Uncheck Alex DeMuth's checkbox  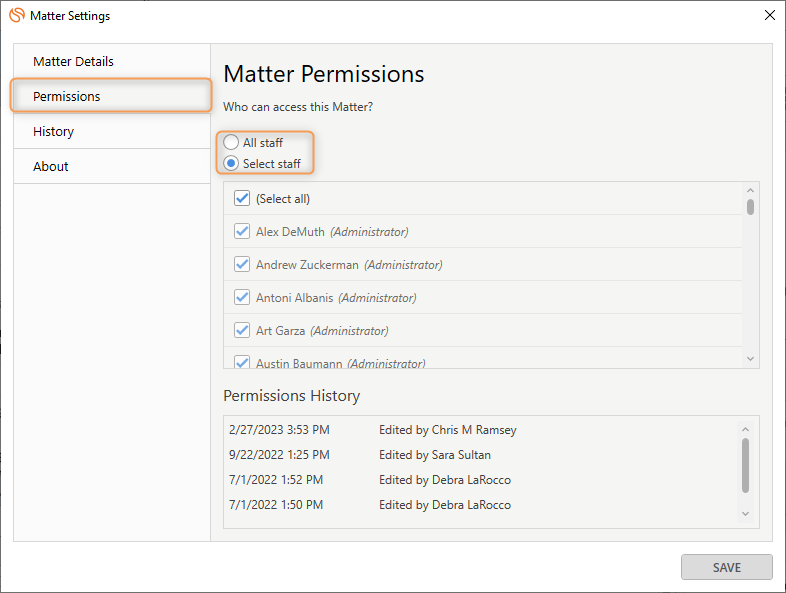point(242,232)
